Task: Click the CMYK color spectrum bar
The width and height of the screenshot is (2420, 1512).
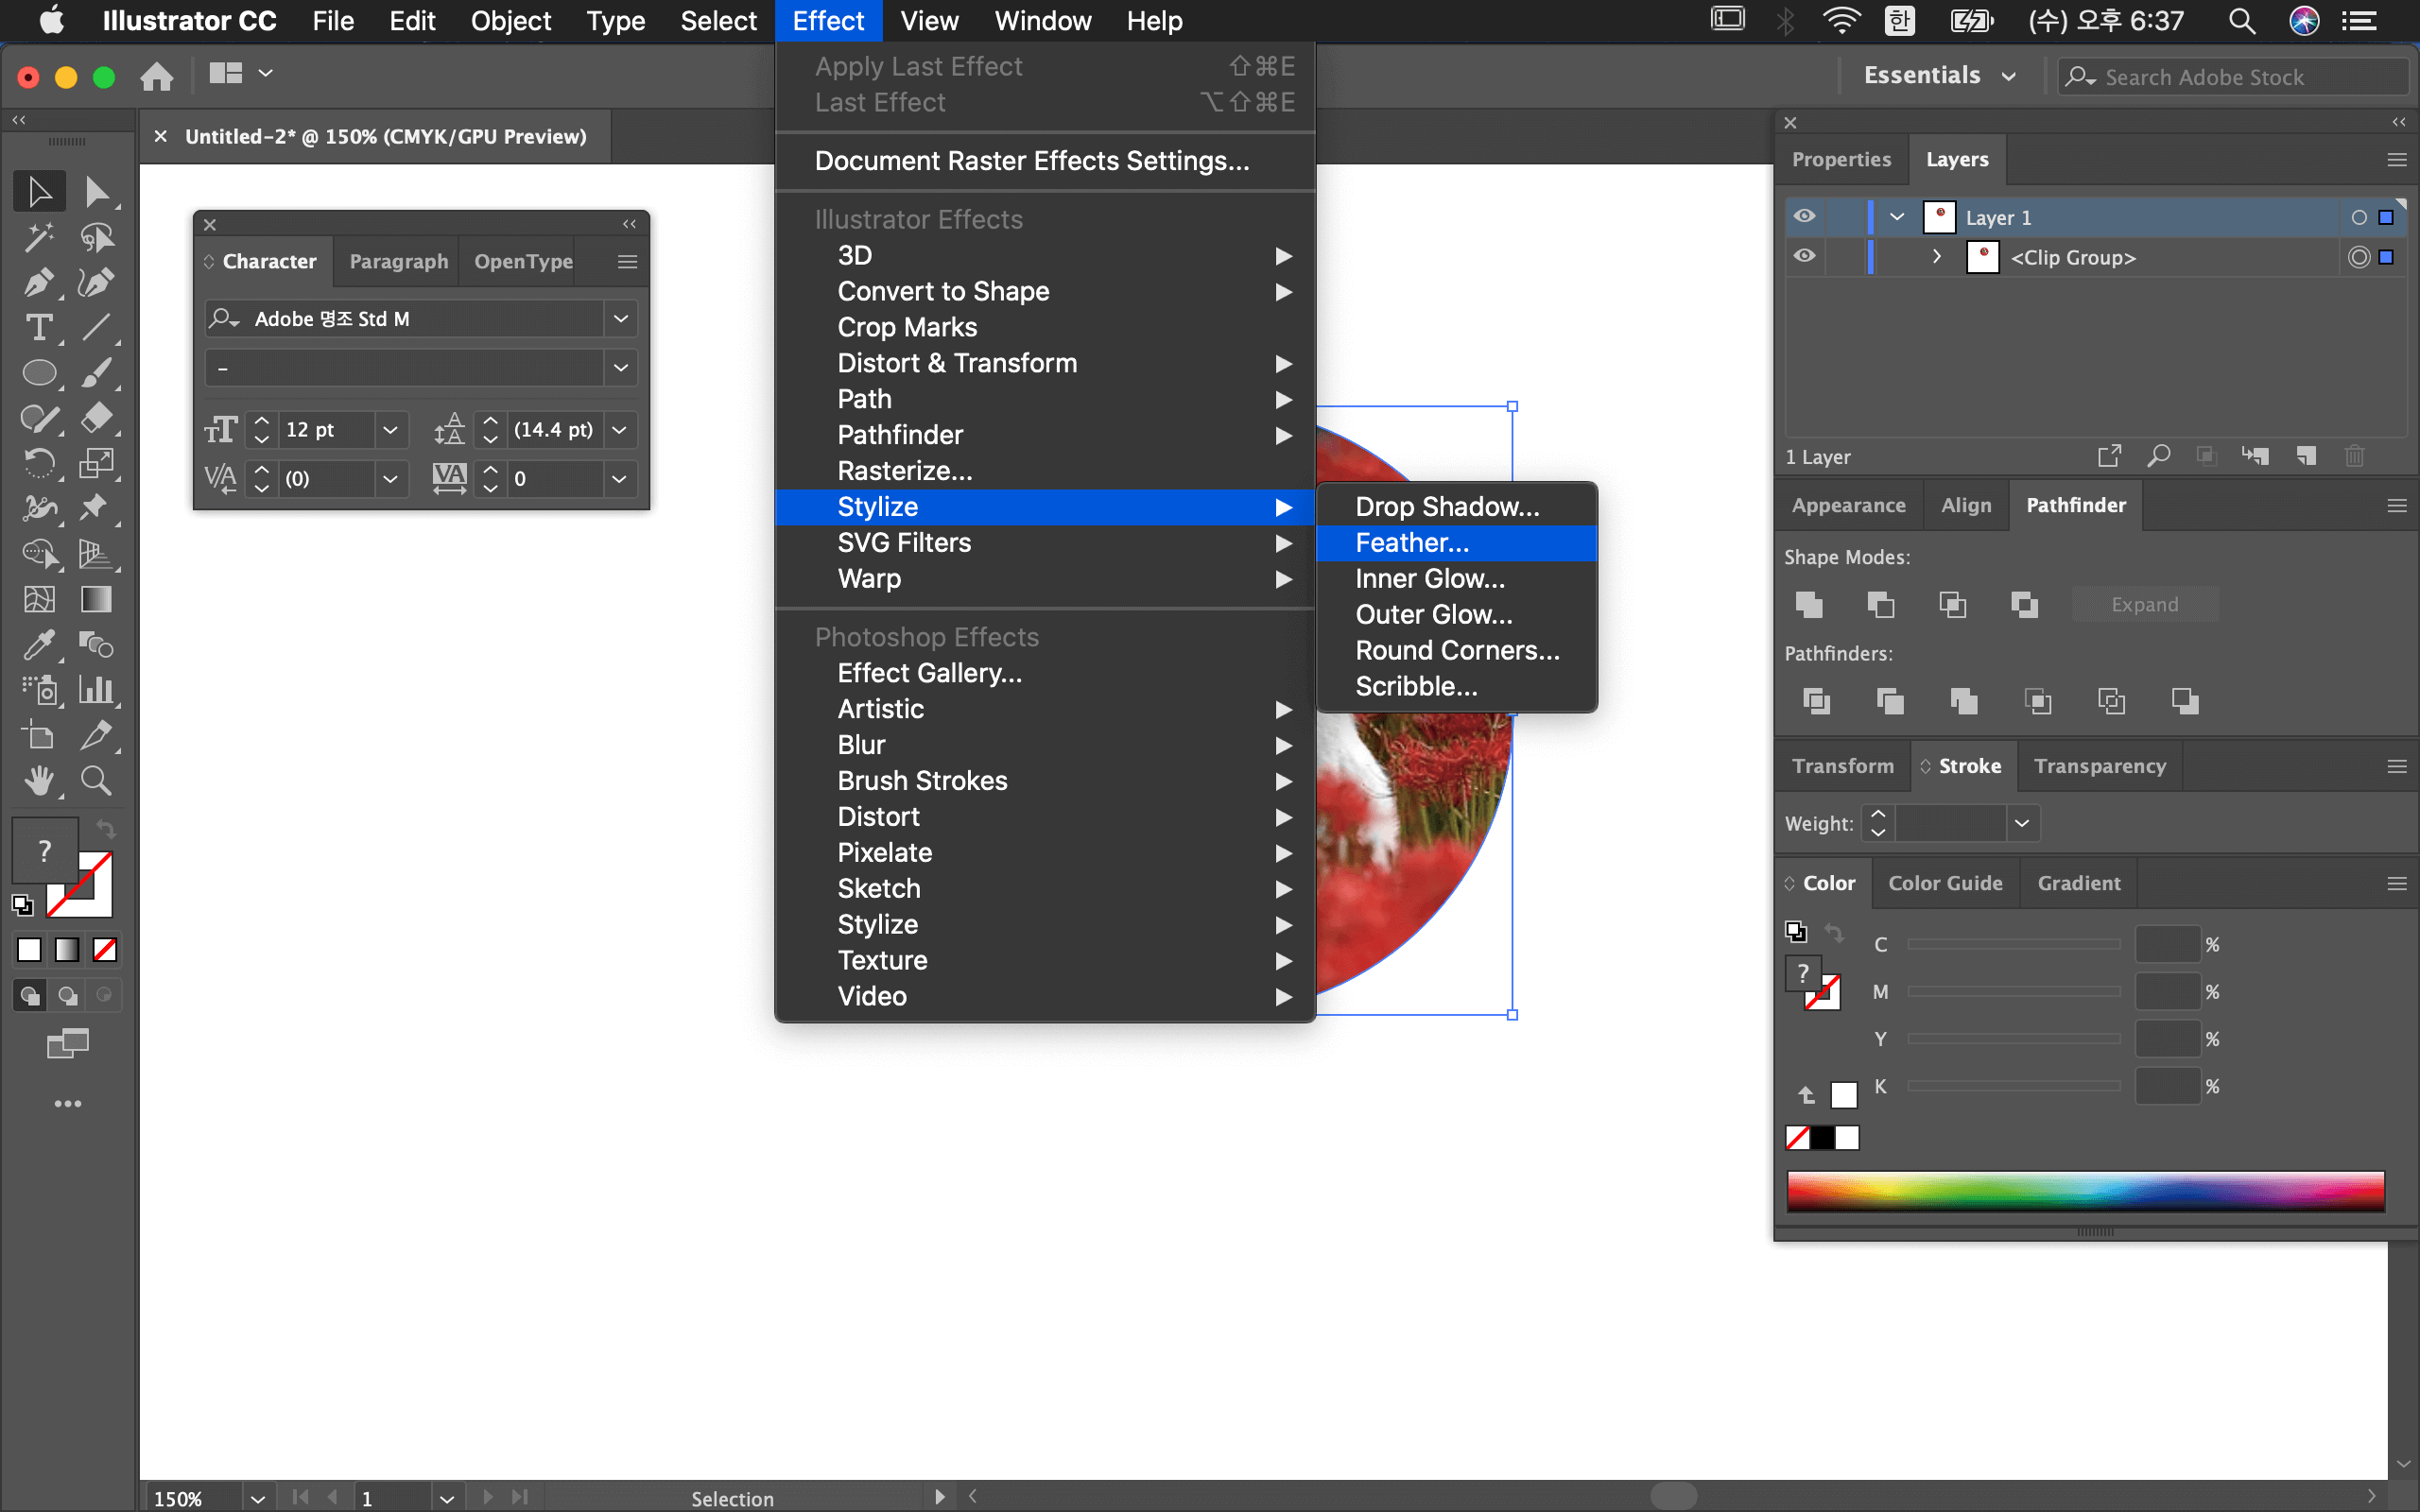Action: click(2085, 1191)
